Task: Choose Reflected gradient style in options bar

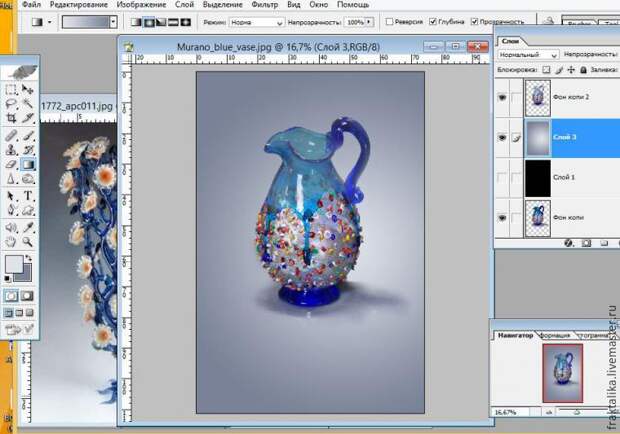Action: (173, 22)
